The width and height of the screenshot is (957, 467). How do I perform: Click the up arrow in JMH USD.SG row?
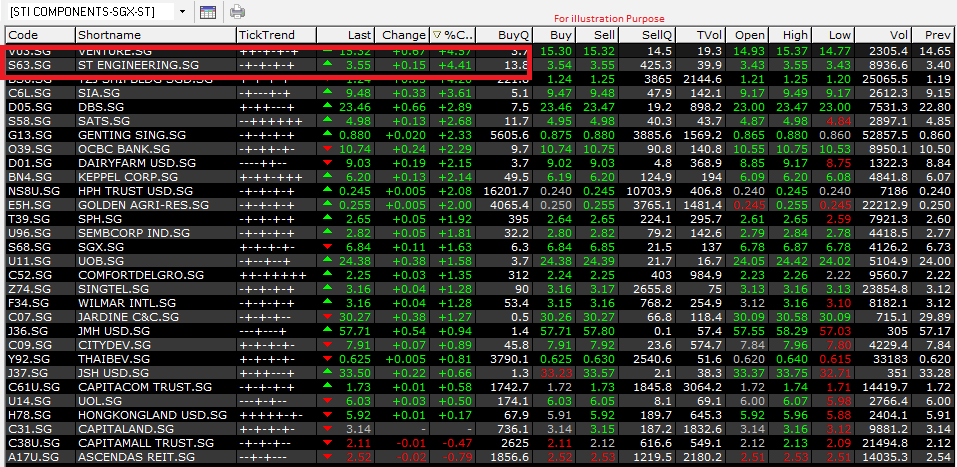(327, 330)
